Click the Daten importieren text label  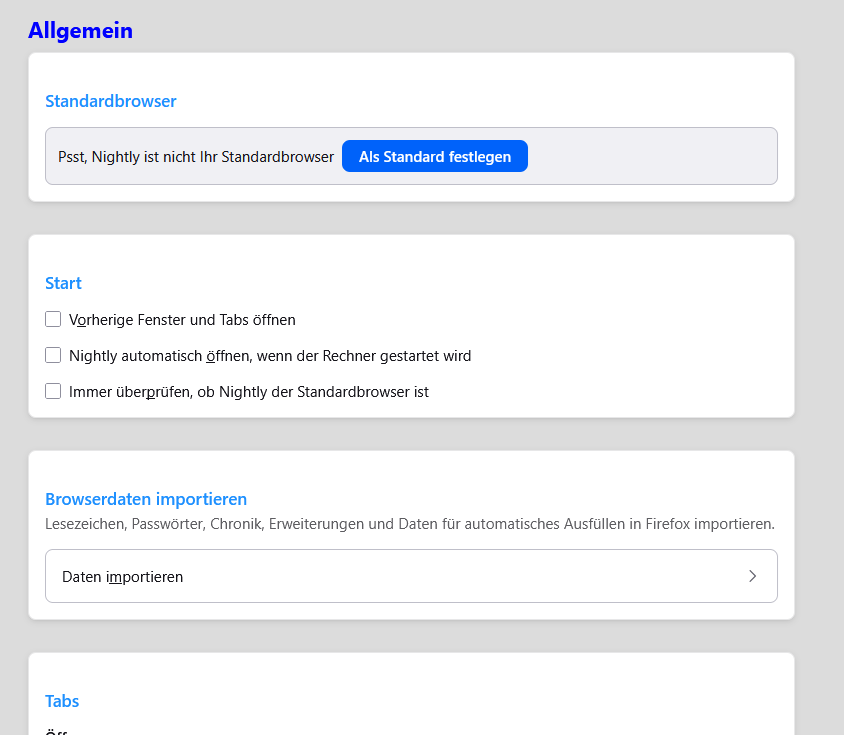(122, 577)
